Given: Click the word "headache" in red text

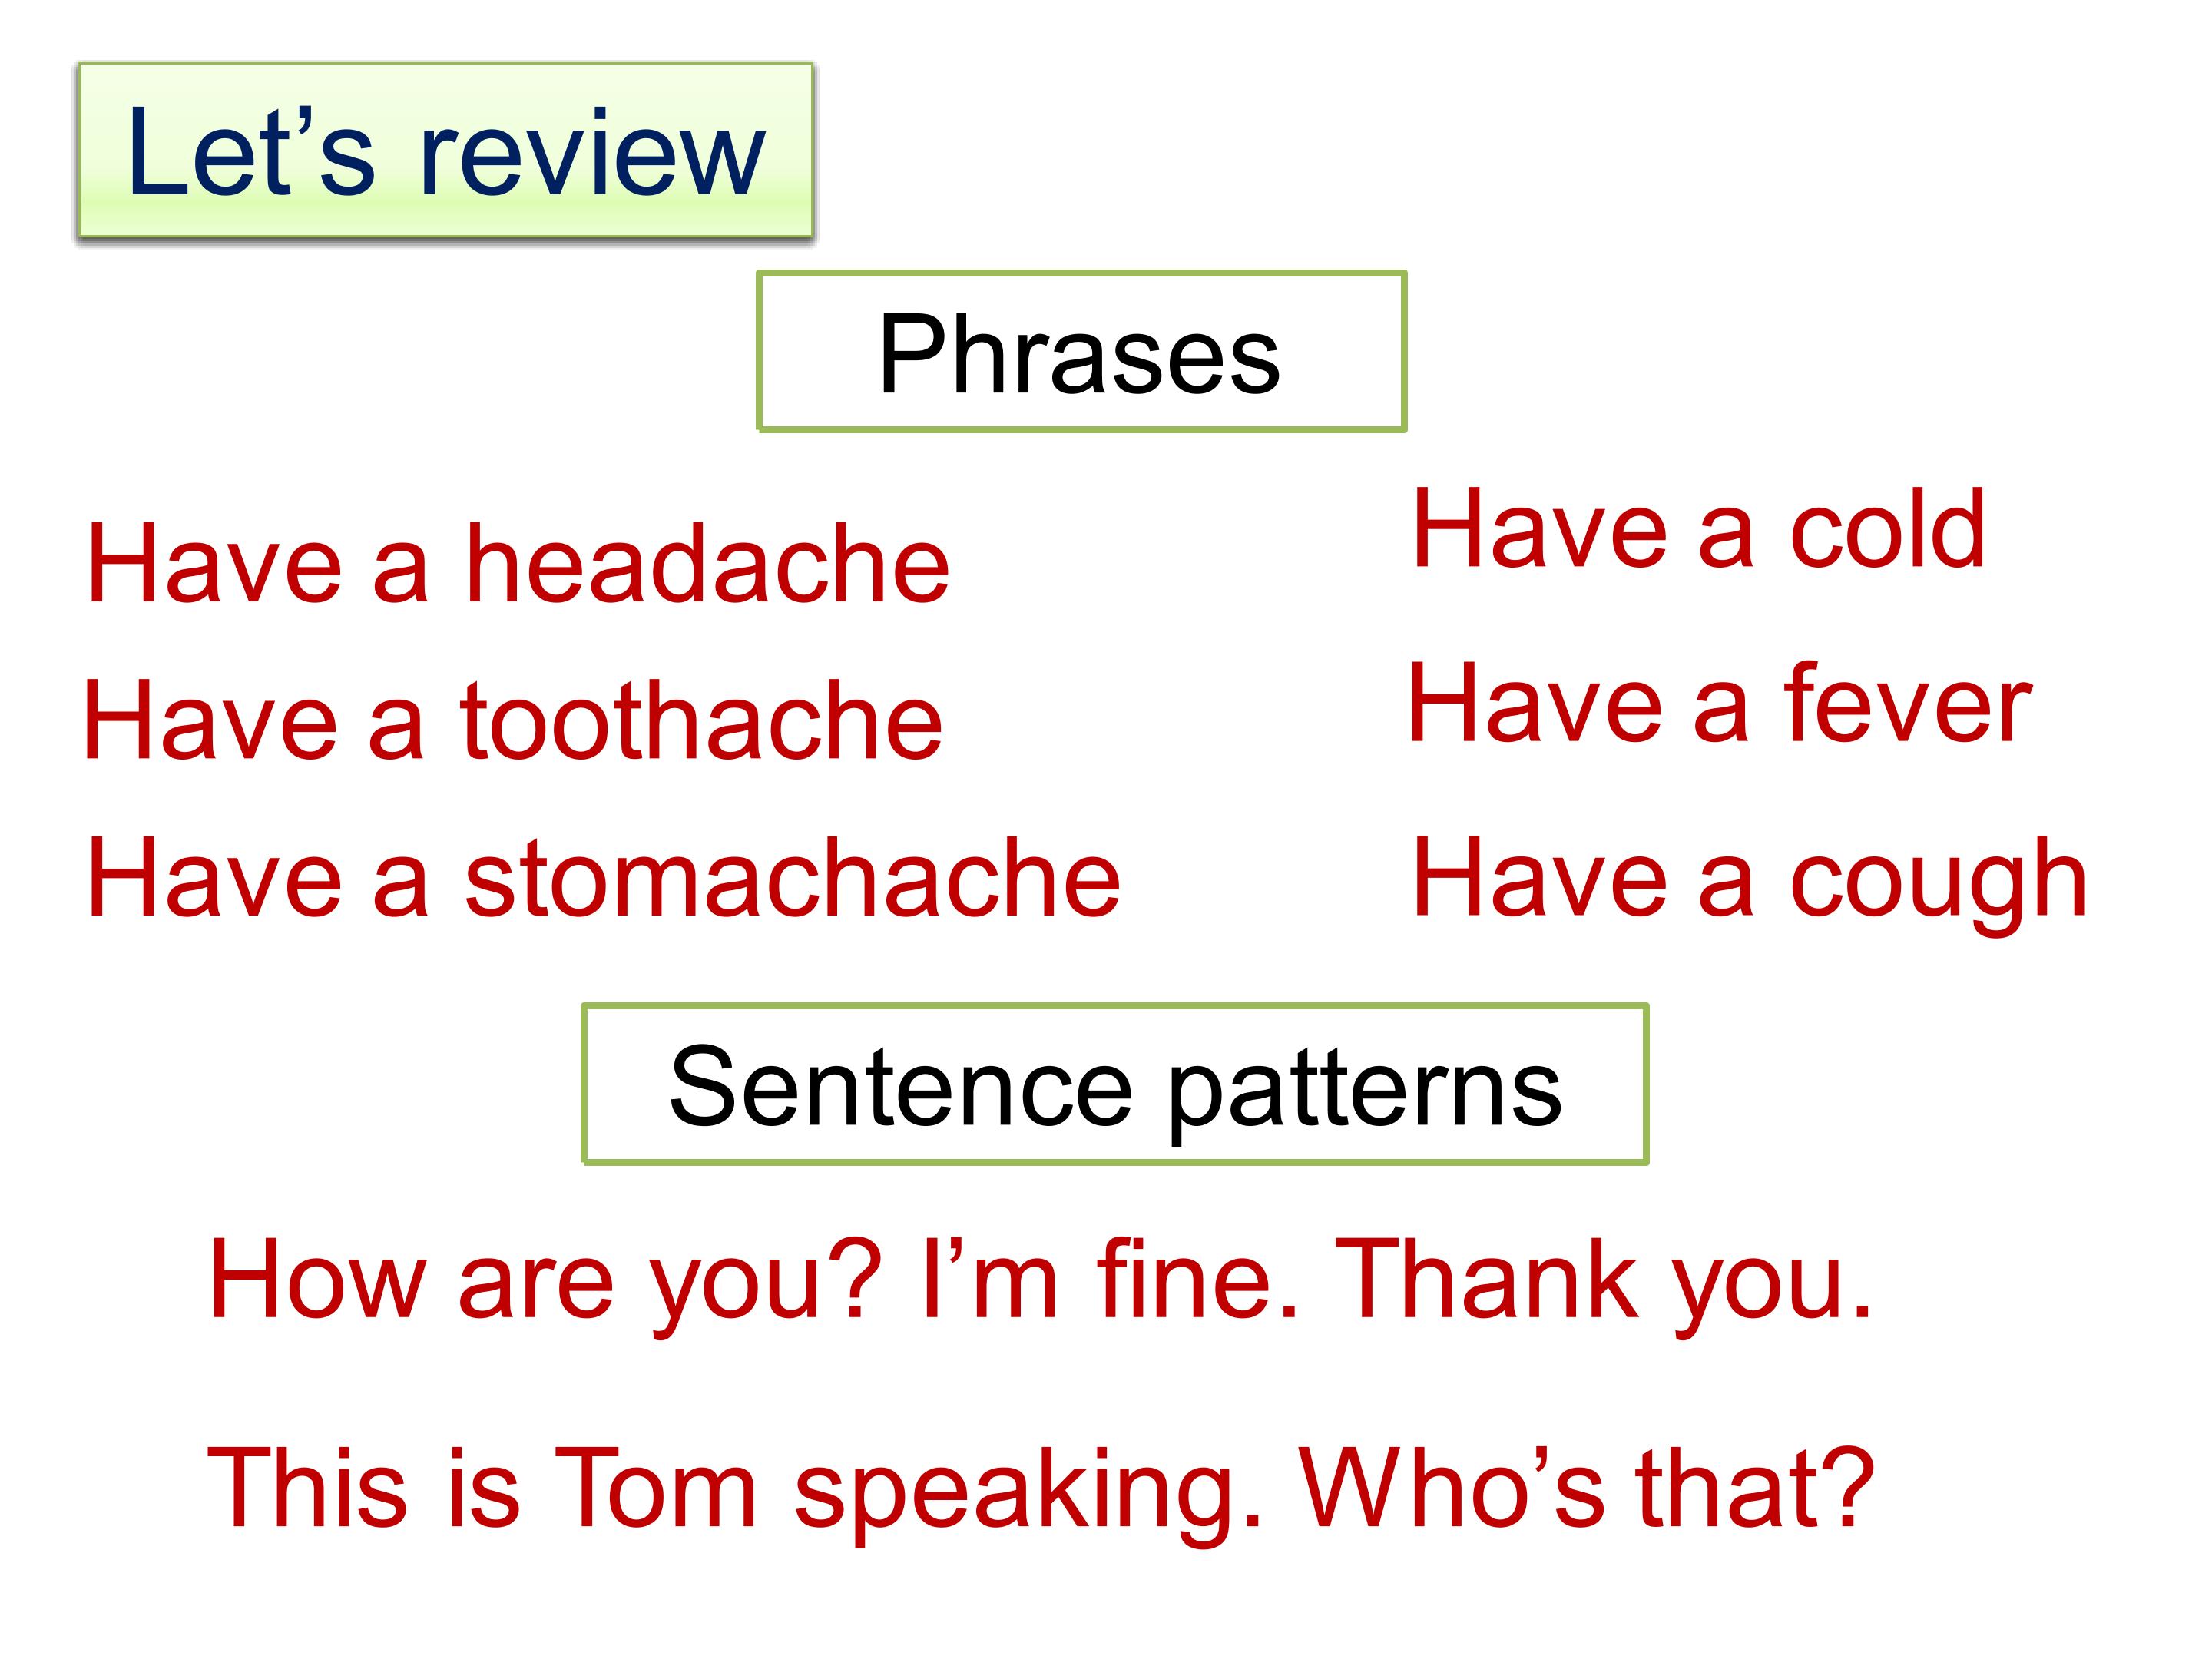Looking at the screenshot, I should [x=708, y=564].
